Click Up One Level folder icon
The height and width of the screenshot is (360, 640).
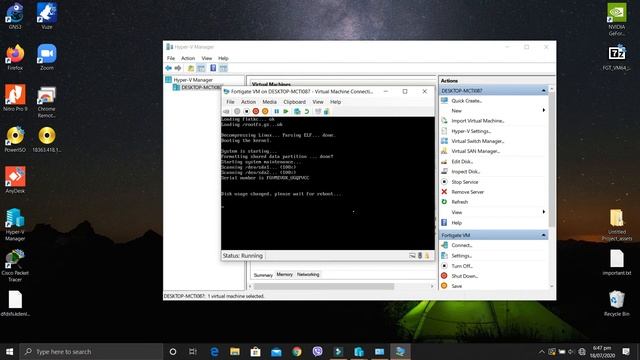[x=191, y=68]
